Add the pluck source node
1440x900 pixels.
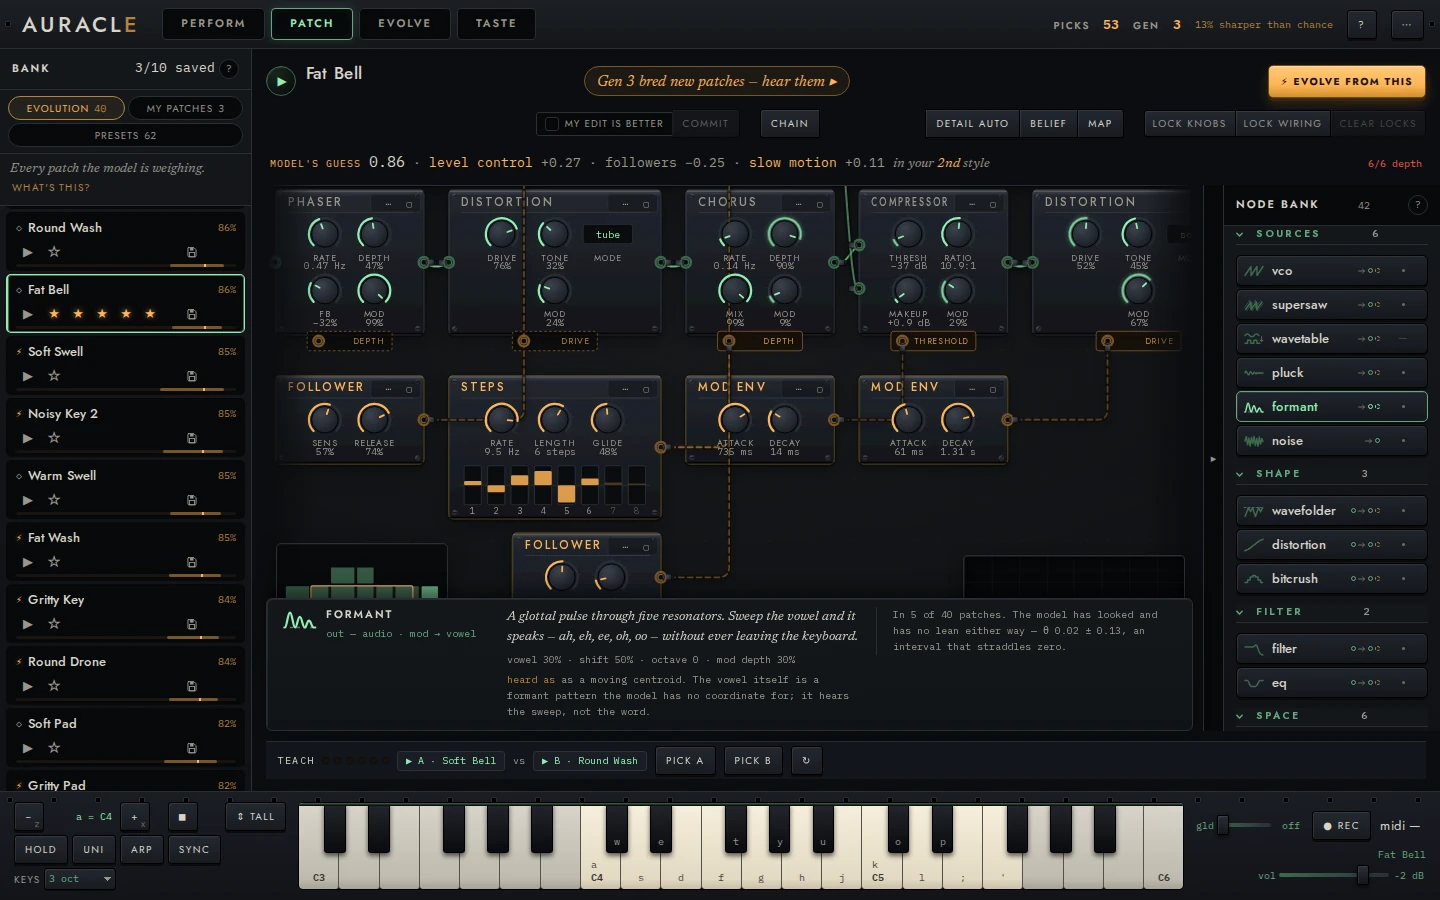tap(1331, 373)
